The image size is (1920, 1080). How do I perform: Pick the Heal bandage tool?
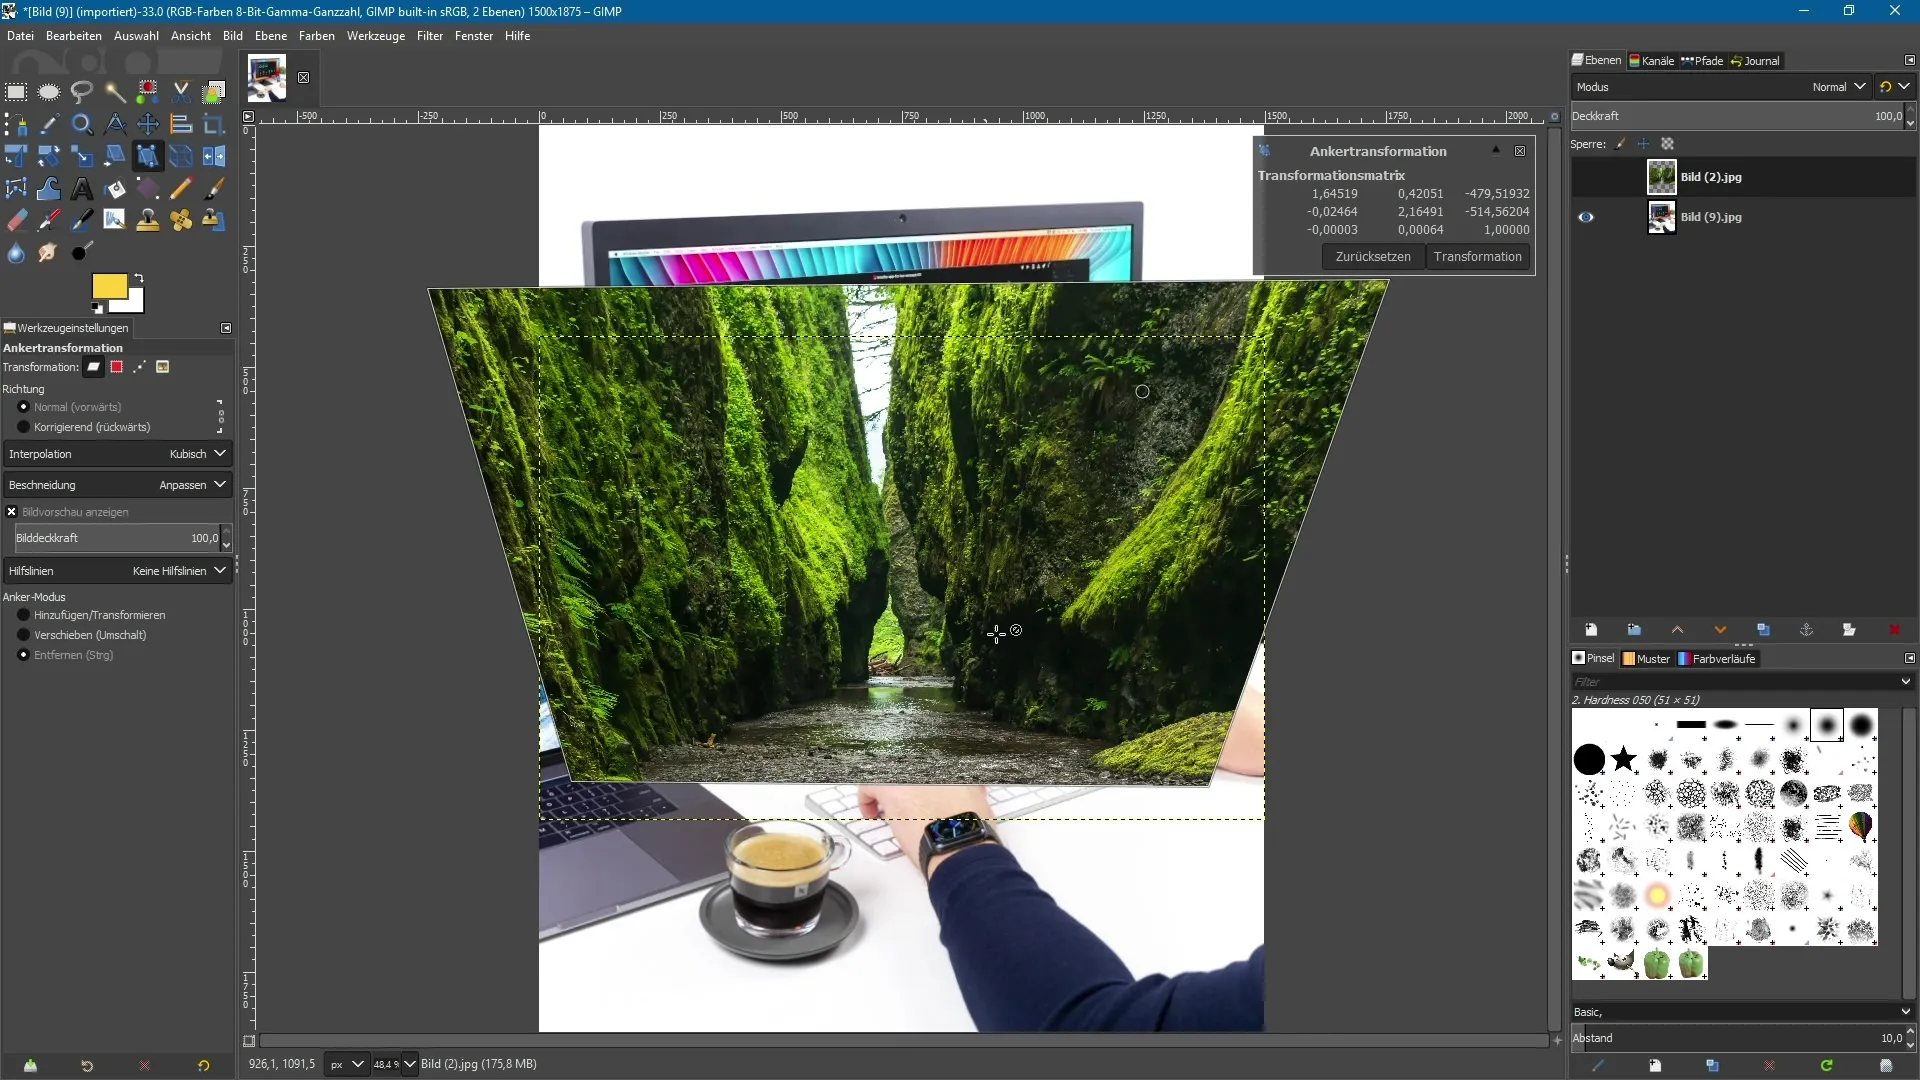tap(181, 221)
